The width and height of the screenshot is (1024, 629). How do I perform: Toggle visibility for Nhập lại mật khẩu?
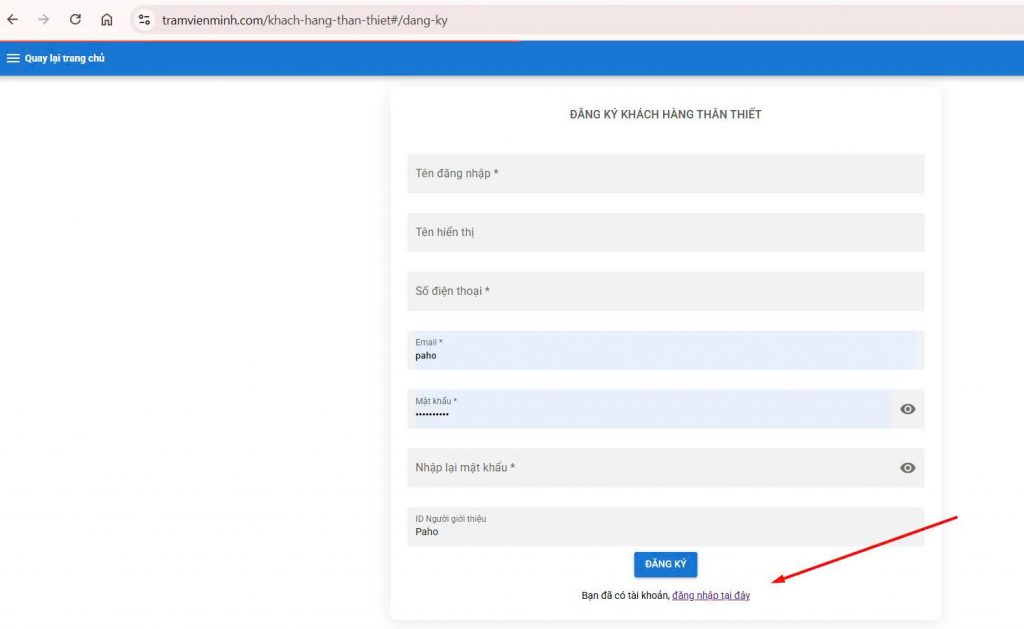point(907,468)
